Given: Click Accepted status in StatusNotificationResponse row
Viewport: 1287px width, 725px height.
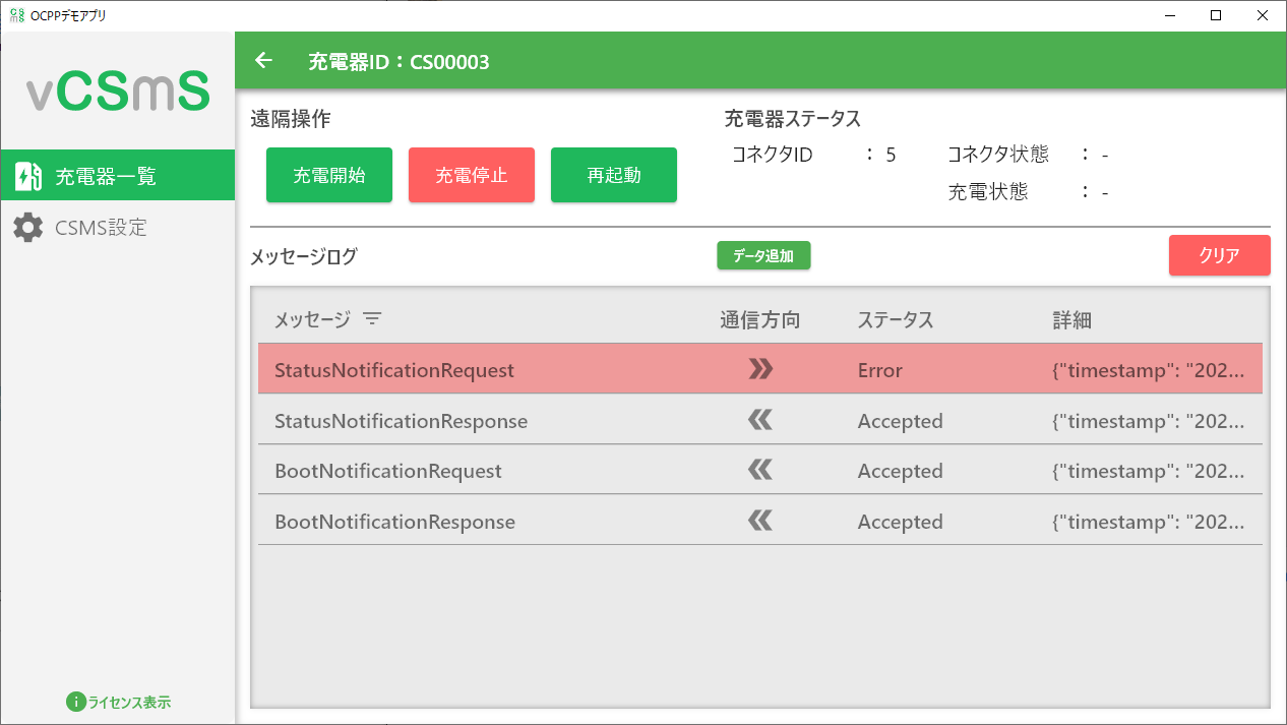Looking at the screenshot, I should point(900,421).
